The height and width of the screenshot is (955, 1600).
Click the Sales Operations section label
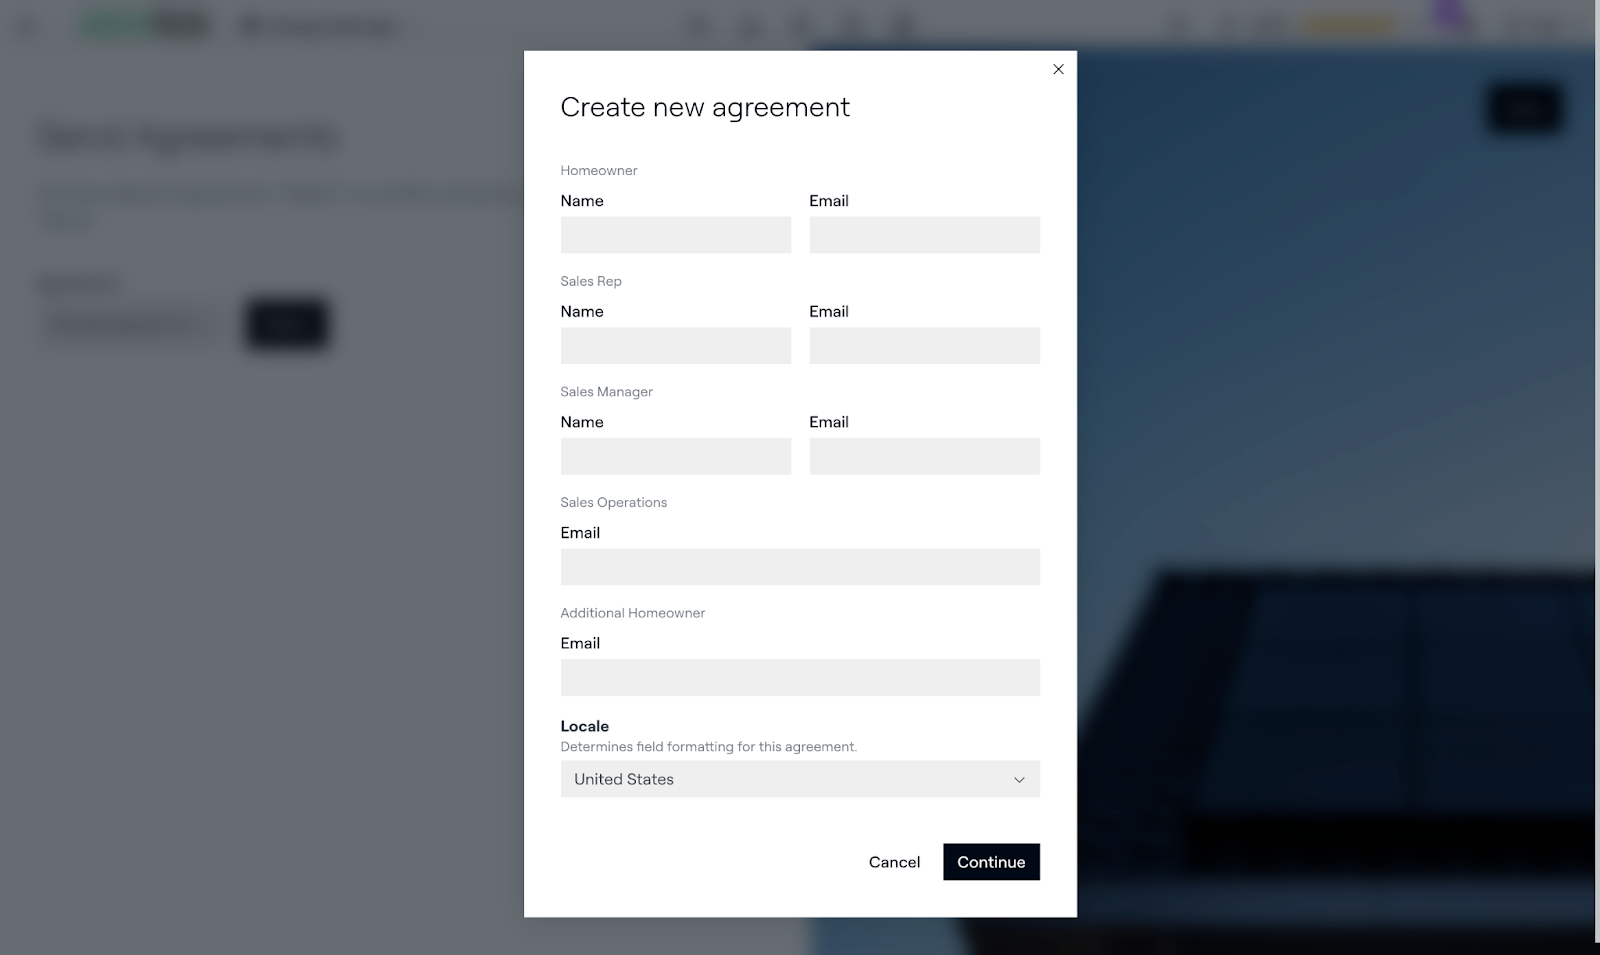click(x=613, y=502)
